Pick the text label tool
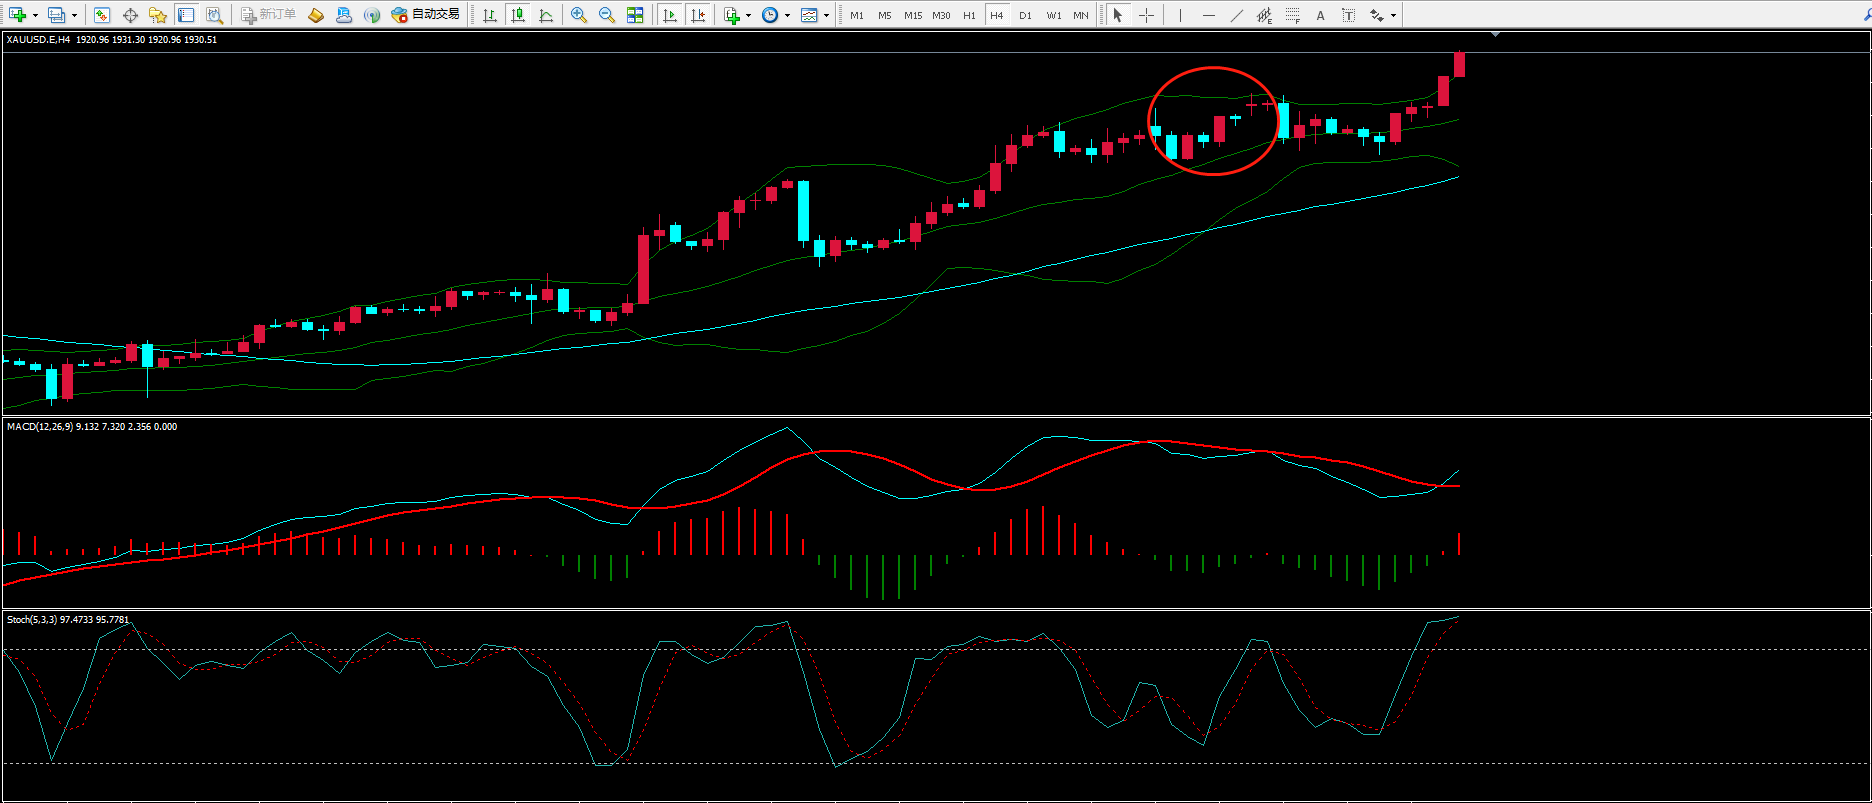1872x803 pixels. coord(1320,15)
